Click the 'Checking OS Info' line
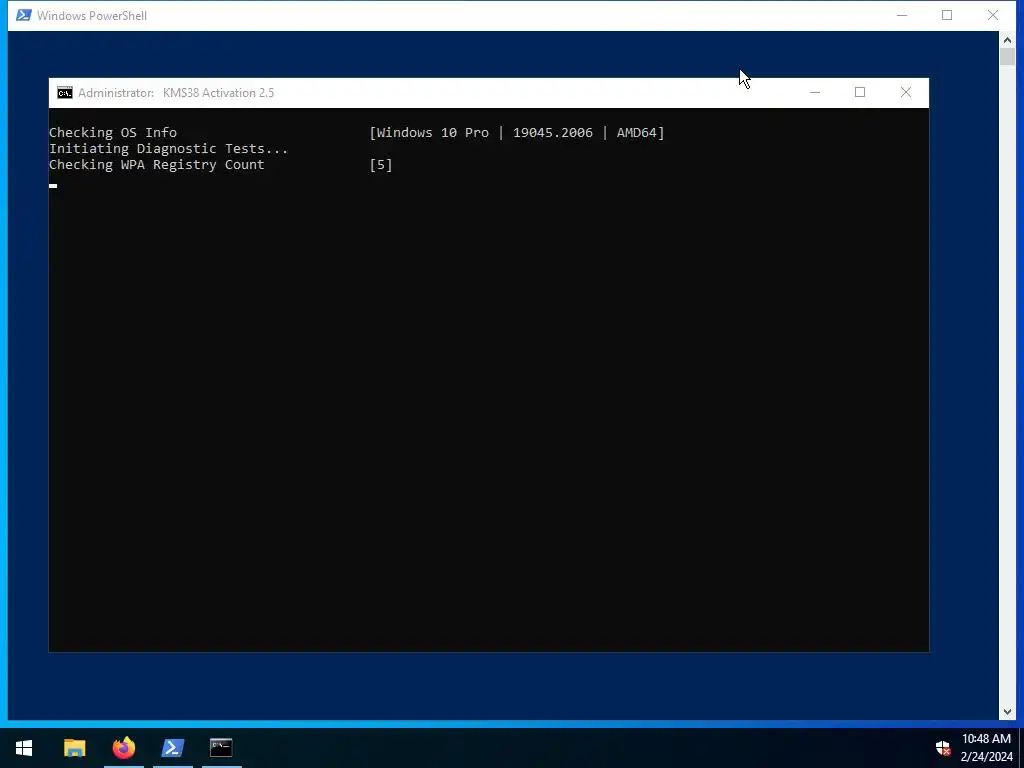Viewport: 1024px width, 768px height. pyautogui.click(x=113, y=133)
